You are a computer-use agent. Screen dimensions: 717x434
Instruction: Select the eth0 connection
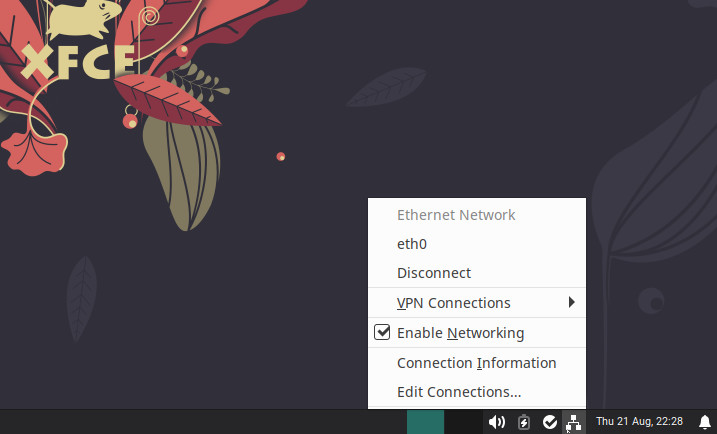point(412,243)
